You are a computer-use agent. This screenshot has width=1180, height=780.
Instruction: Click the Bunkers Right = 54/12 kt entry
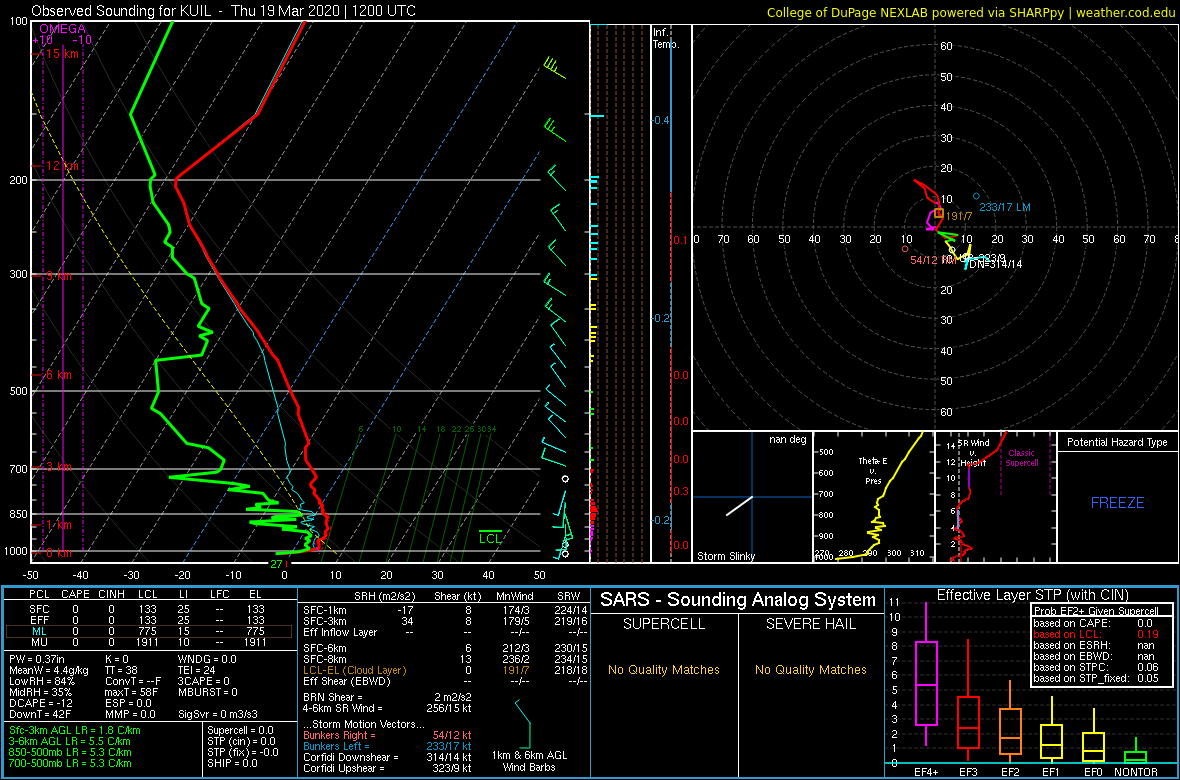387,736
